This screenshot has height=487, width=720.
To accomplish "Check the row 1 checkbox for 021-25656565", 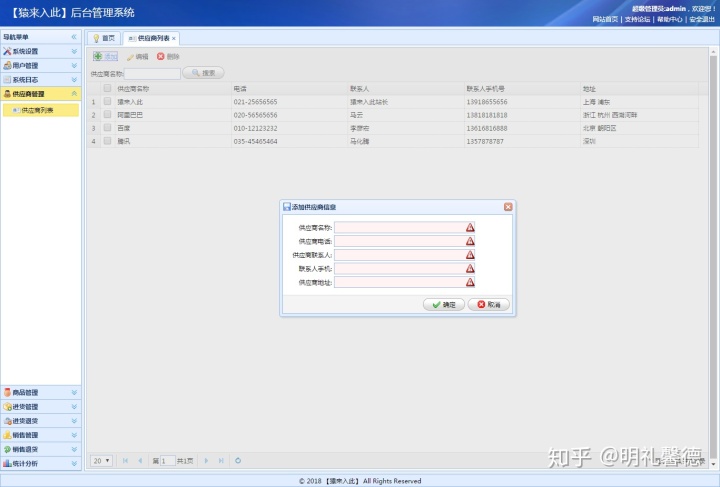I will tap(107, 101).
